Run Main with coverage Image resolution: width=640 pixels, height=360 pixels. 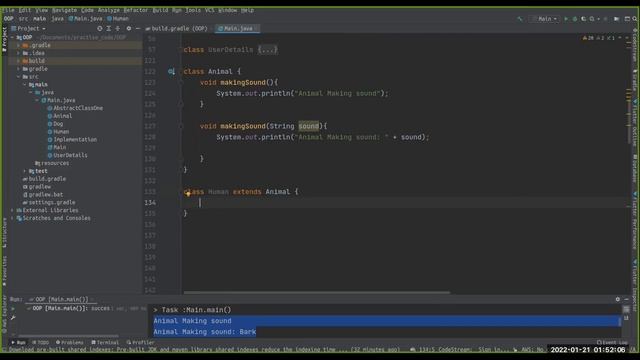583,19
